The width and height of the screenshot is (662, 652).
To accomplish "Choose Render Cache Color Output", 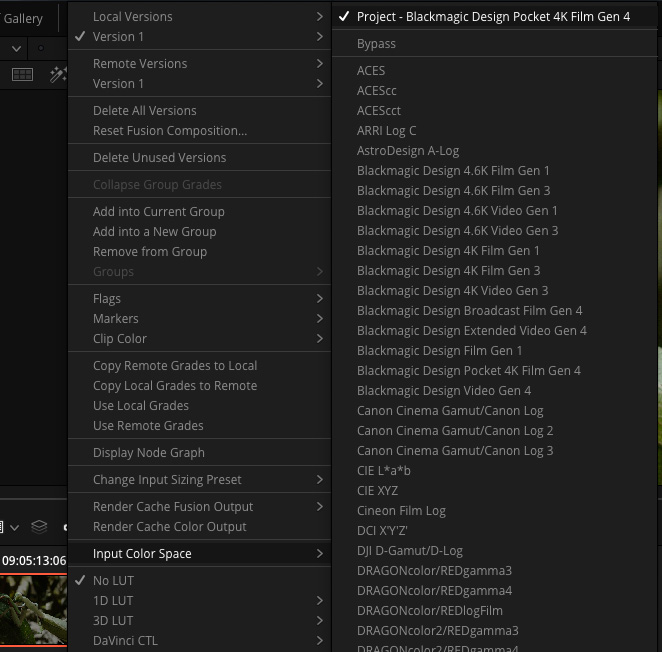I will tap(199, 527).
